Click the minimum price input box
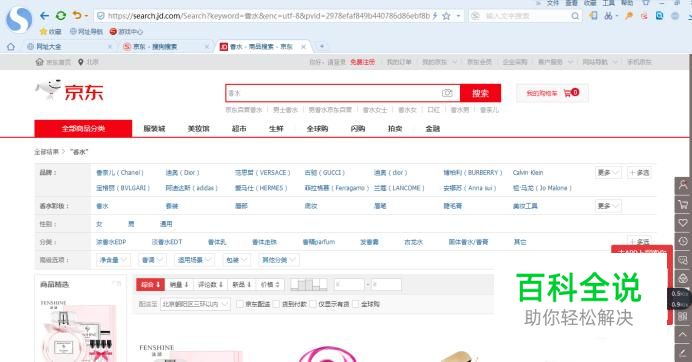Viewport: 692px width, 362px height. coord(349,285)
